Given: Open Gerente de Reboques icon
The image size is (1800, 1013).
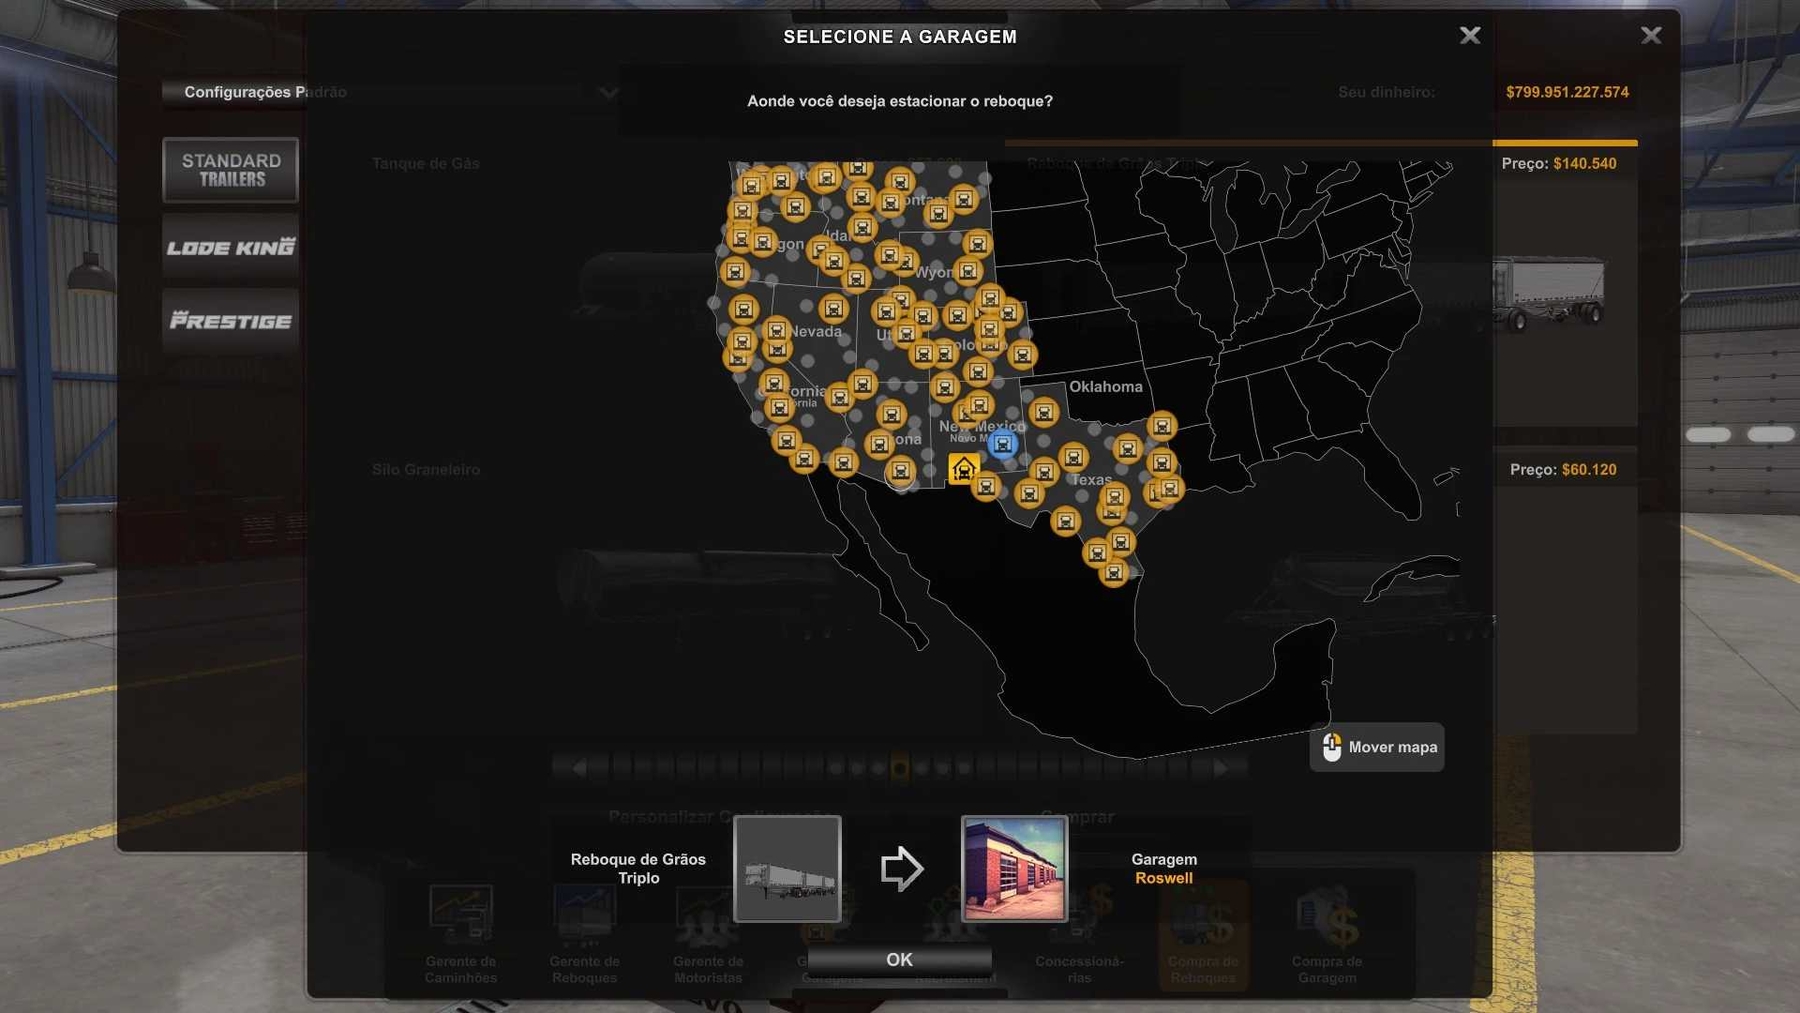Looking at the screenshot, I should (584, 931).
